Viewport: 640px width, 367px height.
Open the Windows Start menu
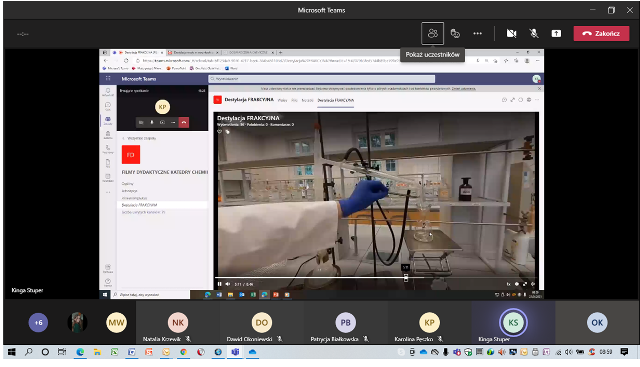click(11, 352)
